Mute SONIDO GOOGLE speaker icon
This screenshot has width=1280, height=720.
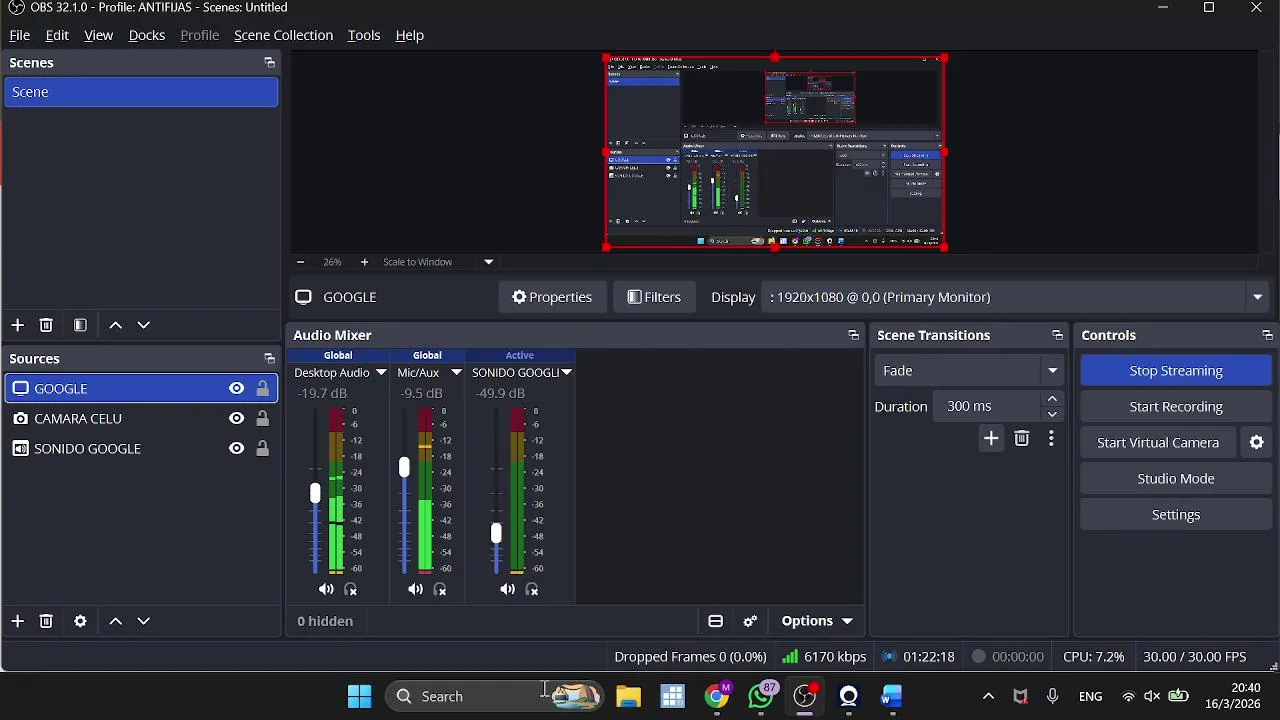pyautogui.click(x=507, y=590)
